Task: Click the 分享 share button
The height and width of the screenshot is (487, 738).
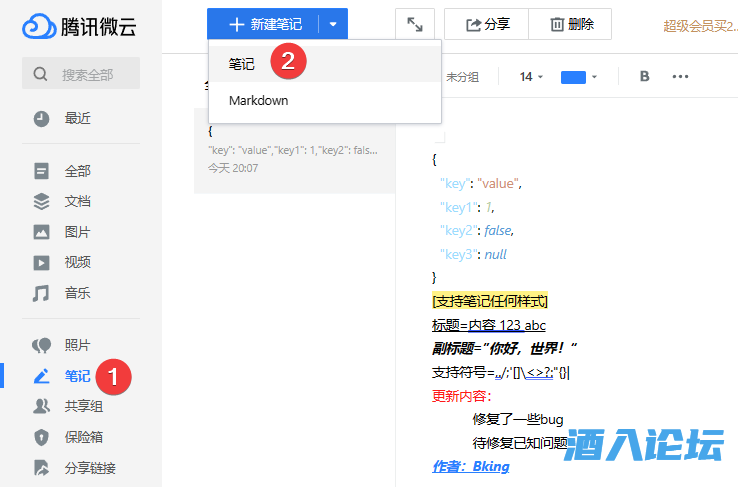Action: click(x=488, y=25)
